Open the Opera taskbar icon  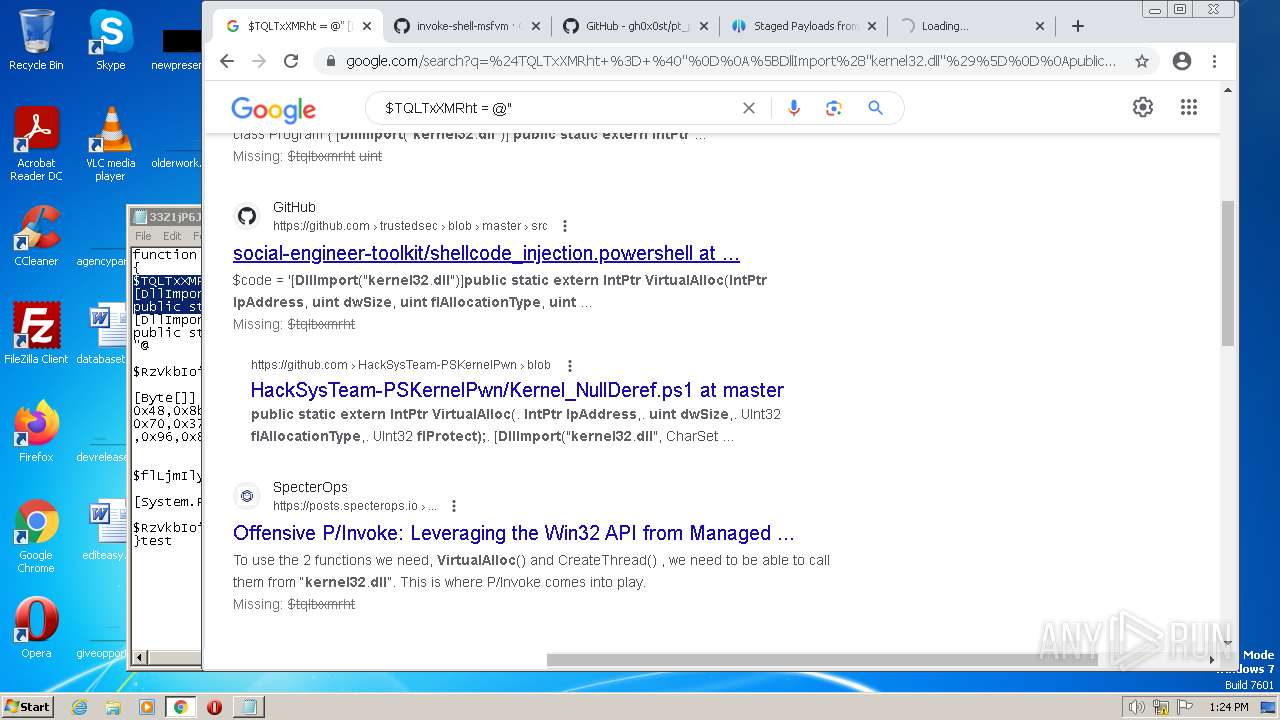[214, 707]
